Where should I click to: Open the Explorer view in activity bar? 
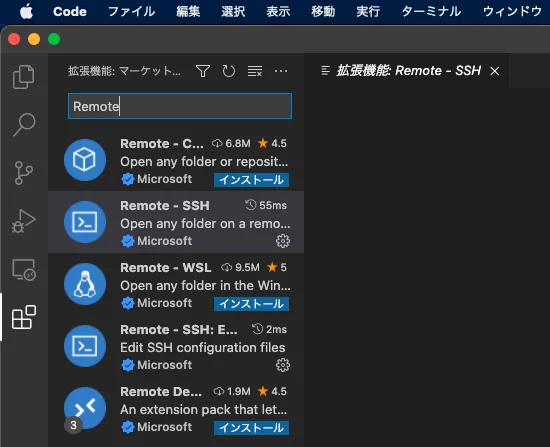pos(24,77)
